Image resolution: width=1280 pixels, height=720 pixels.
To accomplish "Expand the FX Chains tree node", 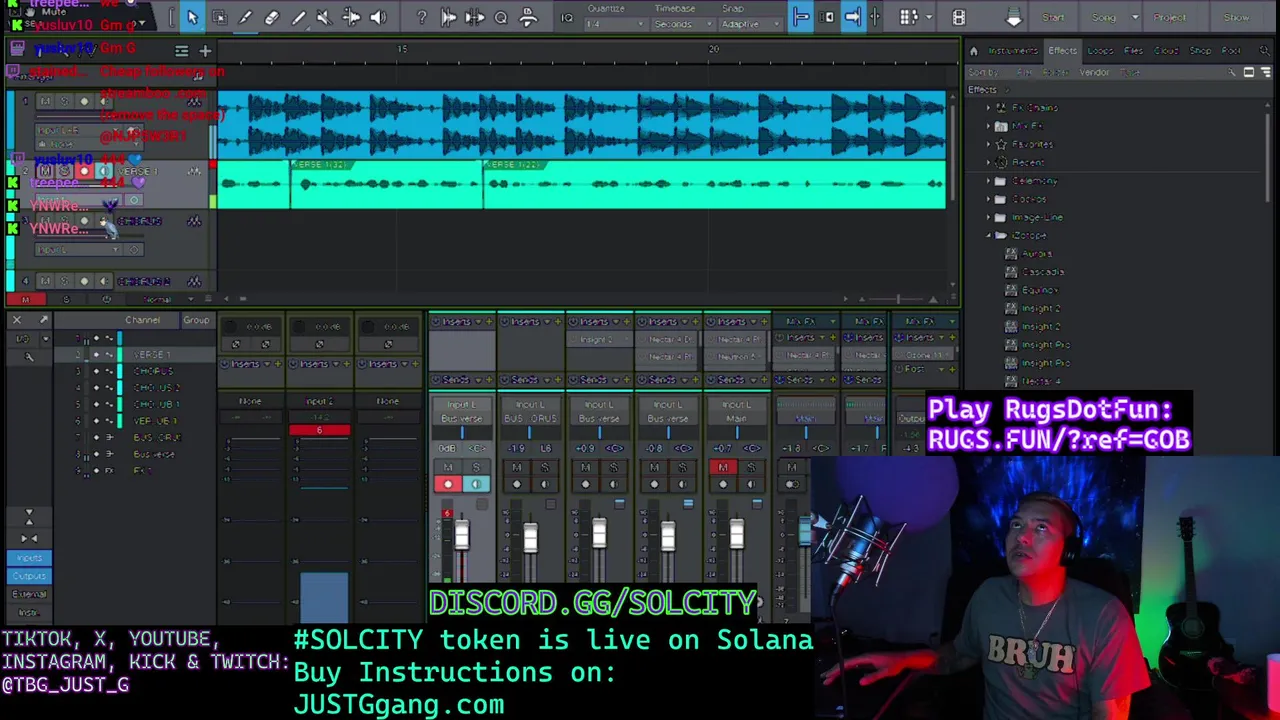I will [989, 108].
